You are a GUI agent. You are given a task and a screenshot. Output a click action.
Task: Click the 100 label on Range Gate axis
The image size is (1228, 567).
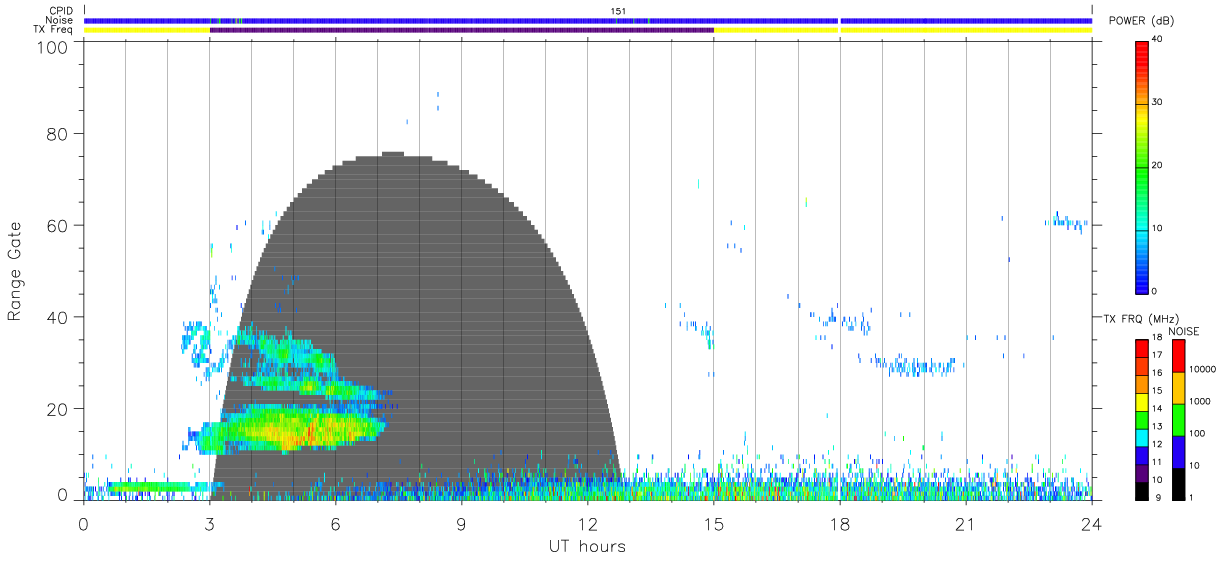click(52, 46)
